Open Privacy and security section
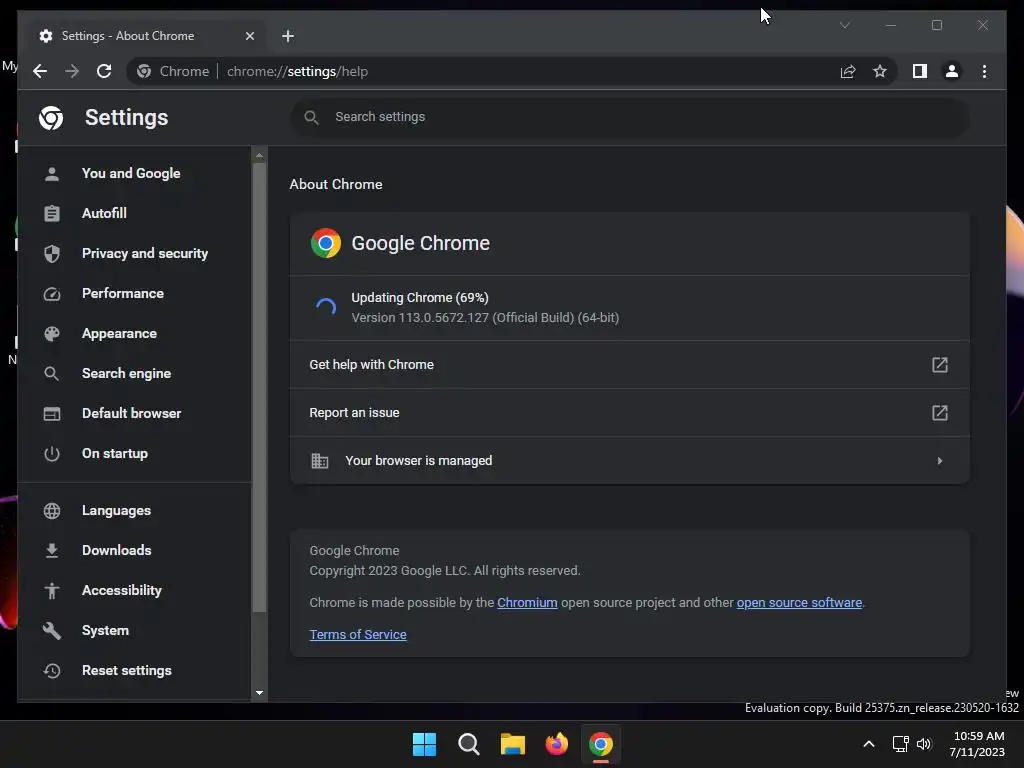This screenshot has width=1024, height=768. click(134, 253)
